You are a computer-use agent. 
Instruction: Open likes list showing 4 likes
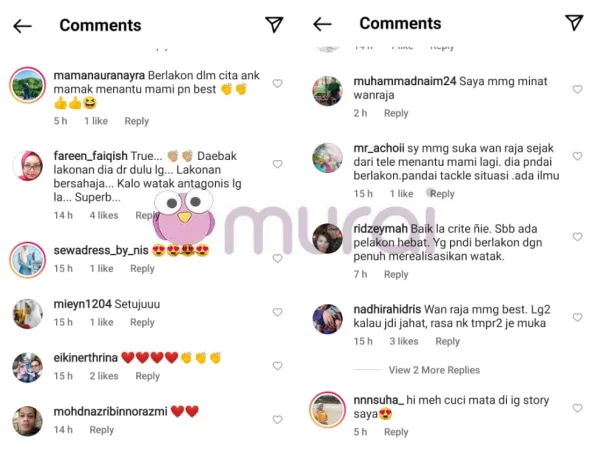[104, 215]
